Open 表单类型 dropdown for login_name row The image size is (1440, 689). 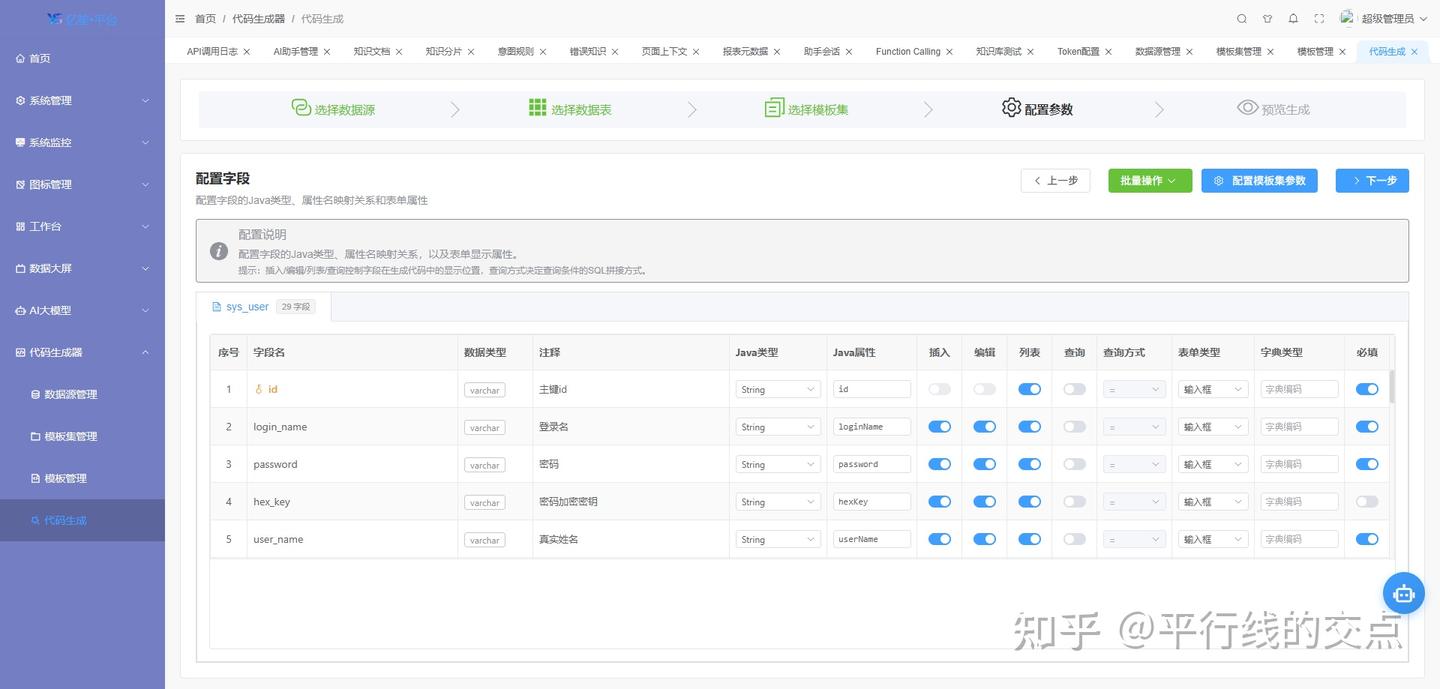tap(1213, 427)
